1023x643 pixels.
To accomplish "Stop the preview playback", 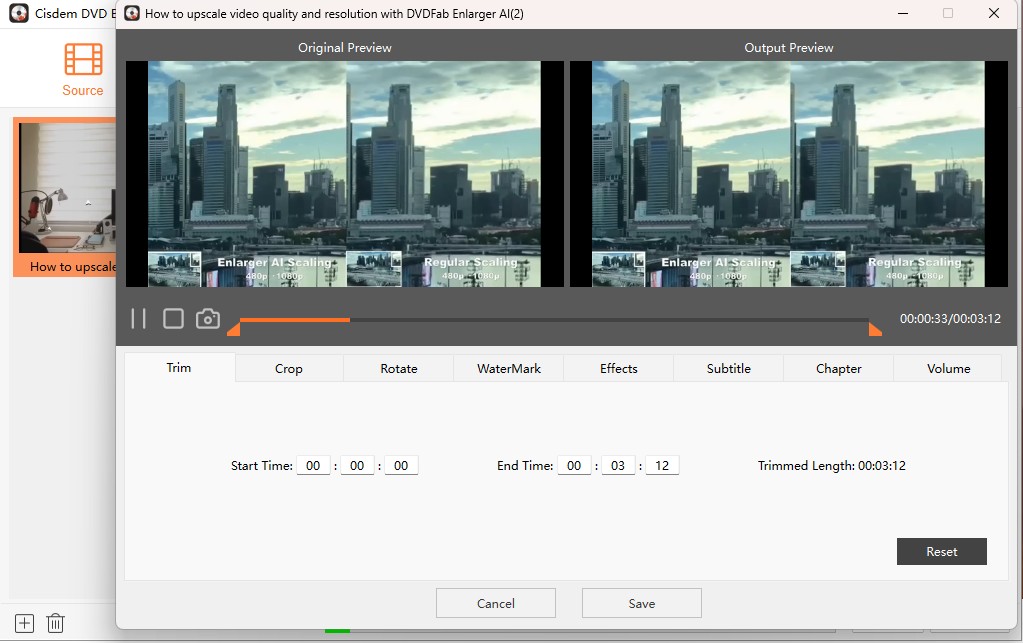I will [172, 318].
